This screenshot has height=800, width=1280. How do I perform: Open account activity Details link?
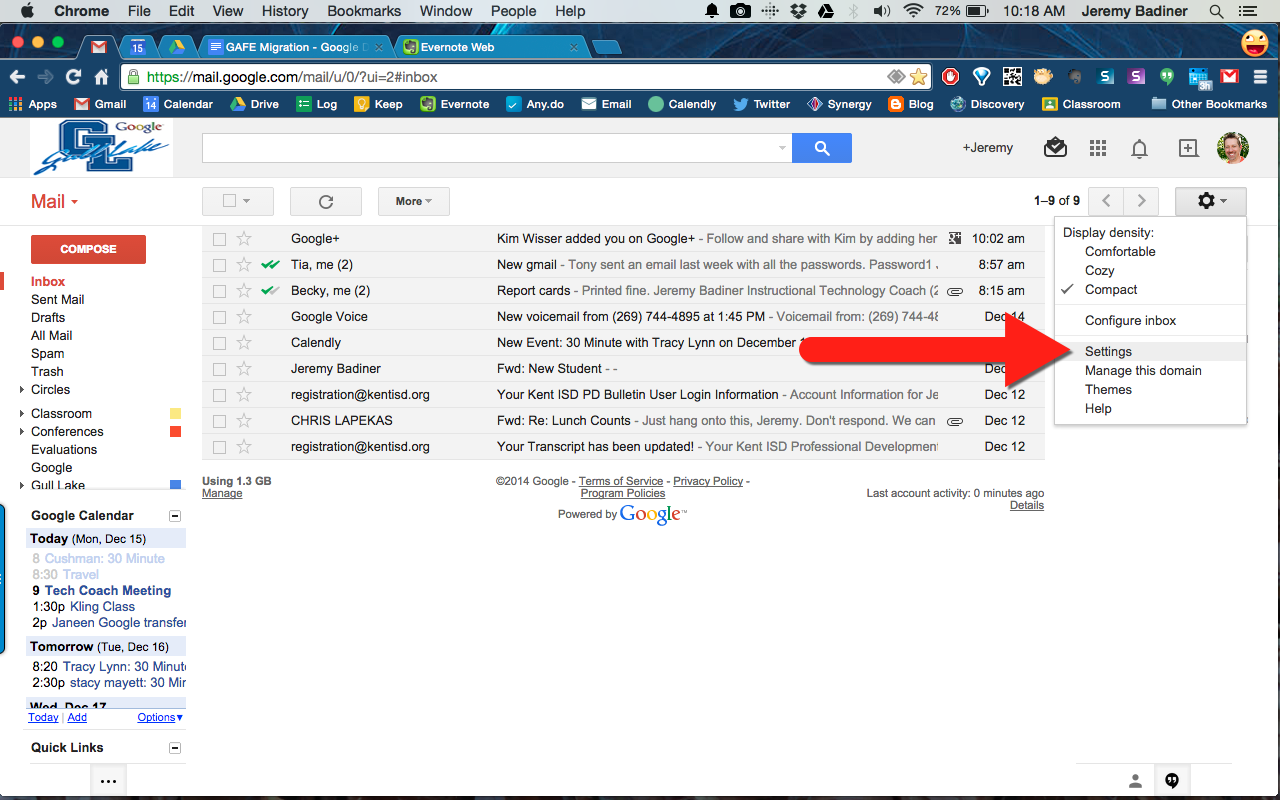click(x=1027, y=505)
